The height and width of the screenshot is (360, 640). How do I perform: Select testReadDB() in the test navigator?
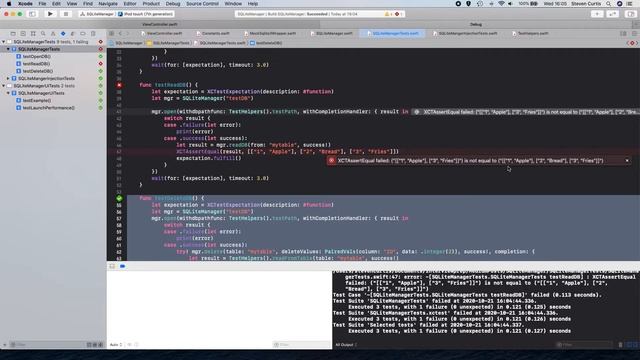pos(36,64)
